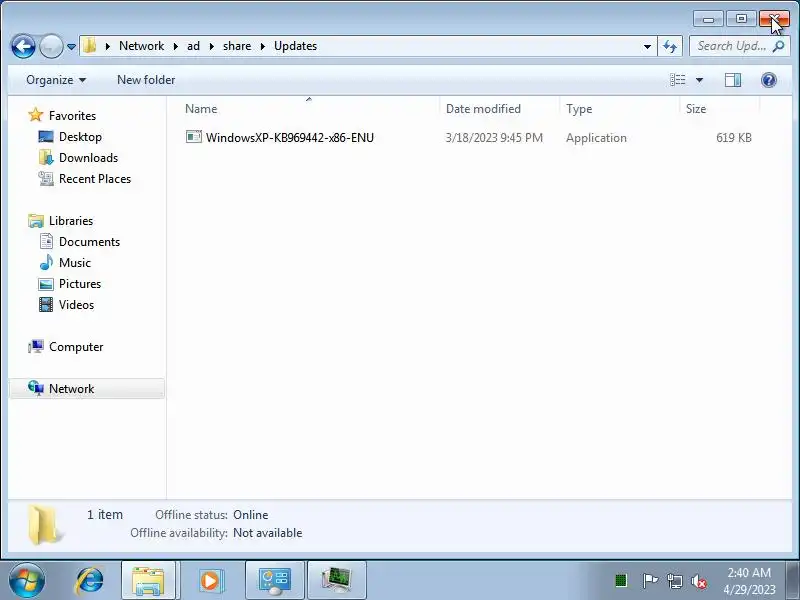Screen dimensions: 800x600
Task: Open the More view options dropdown arrow
Action: pyautogui.click(x=699, y=80)
